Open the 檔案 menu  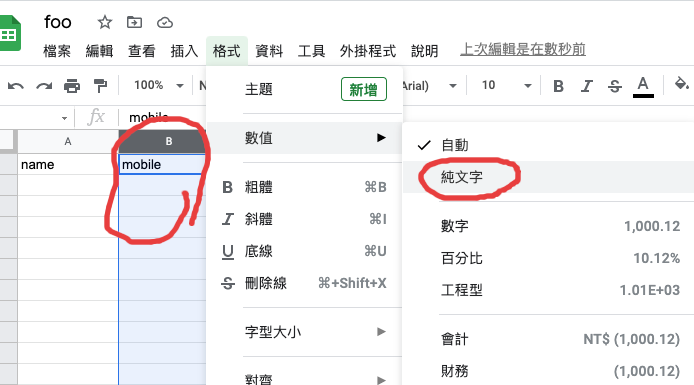click(57, 51)
